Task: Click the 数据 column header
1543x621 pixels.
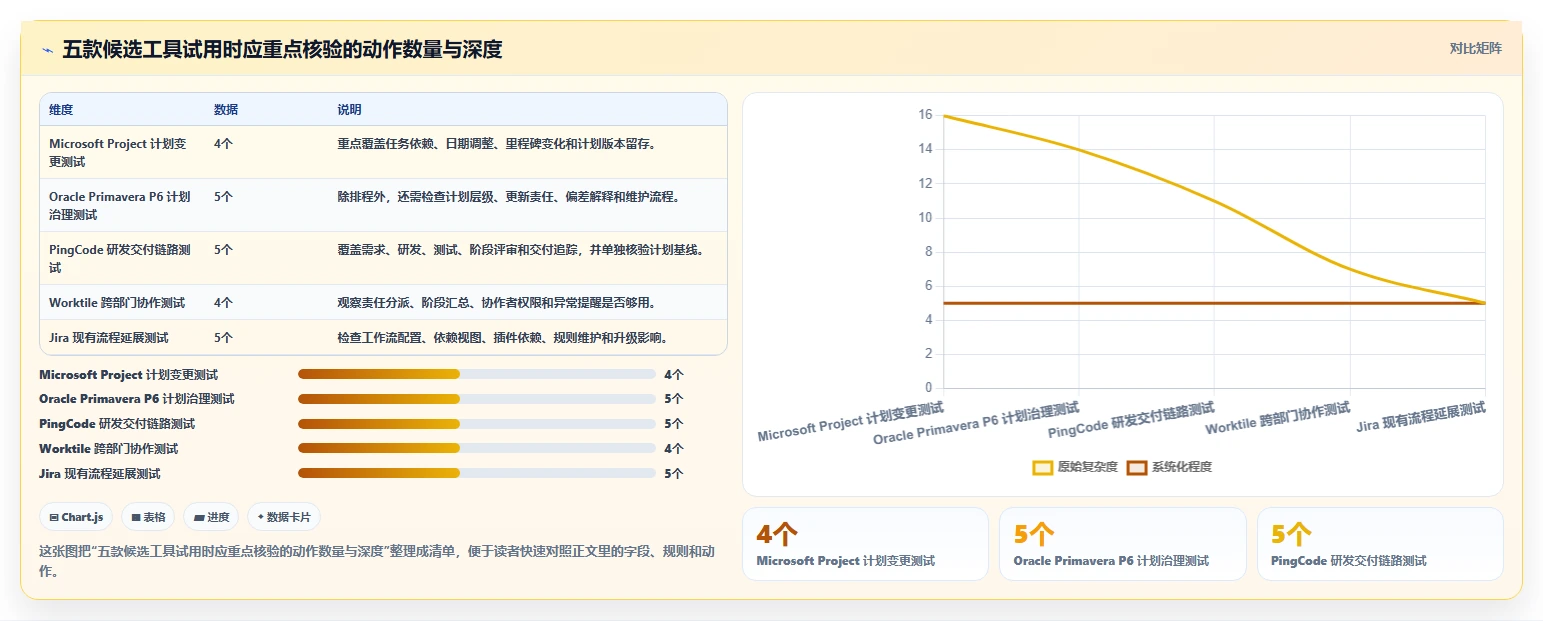Action: click(226, 110)
